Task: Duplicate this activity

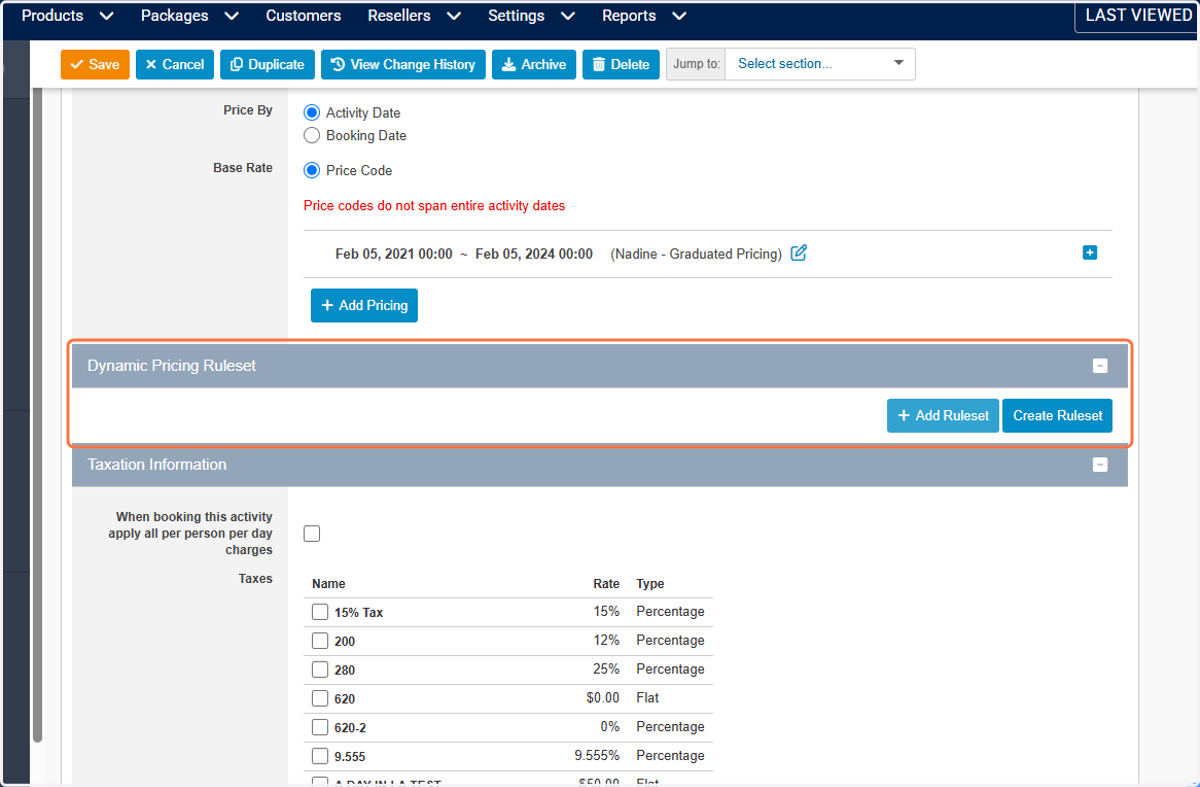Action: pyautogui.click(x=267, y=64)
